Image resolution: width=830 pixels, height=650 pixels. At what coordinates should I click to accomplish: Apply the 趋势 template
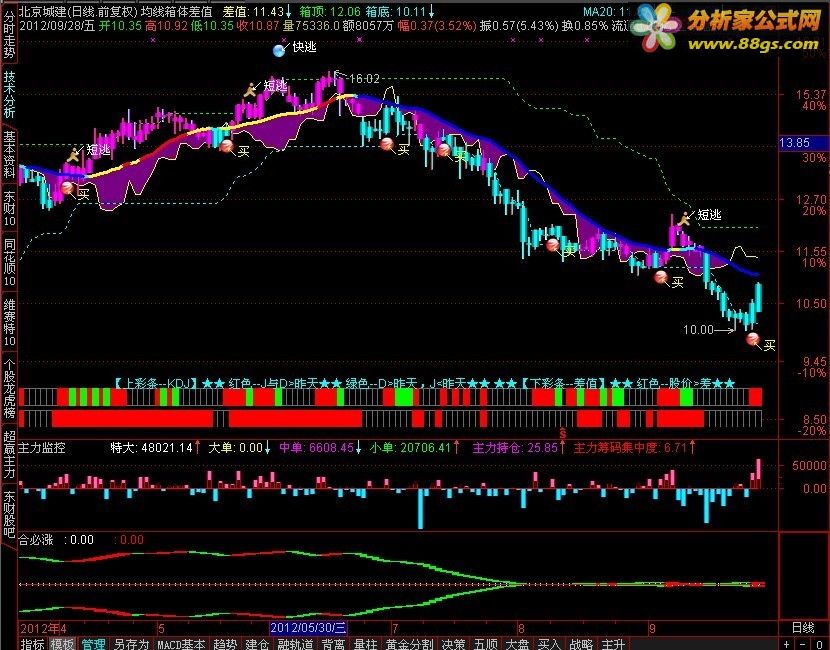point(225,644)
